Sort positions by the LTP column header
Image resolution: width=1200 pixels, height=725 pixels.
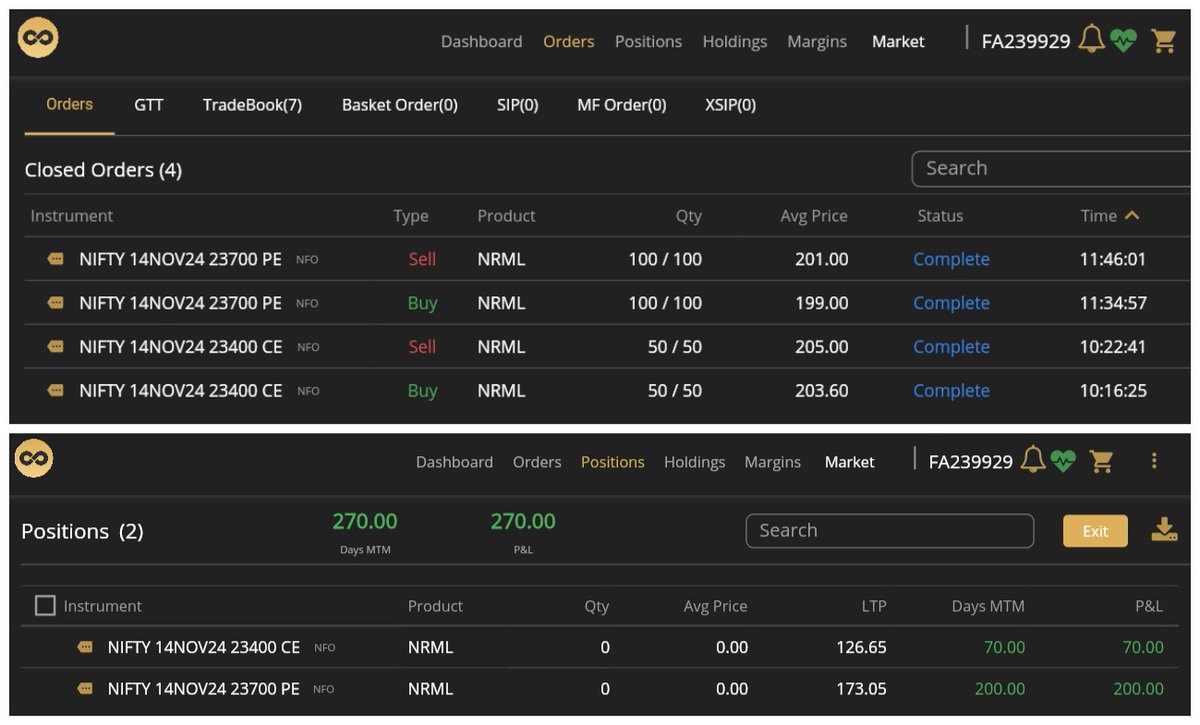click(872, 606)
